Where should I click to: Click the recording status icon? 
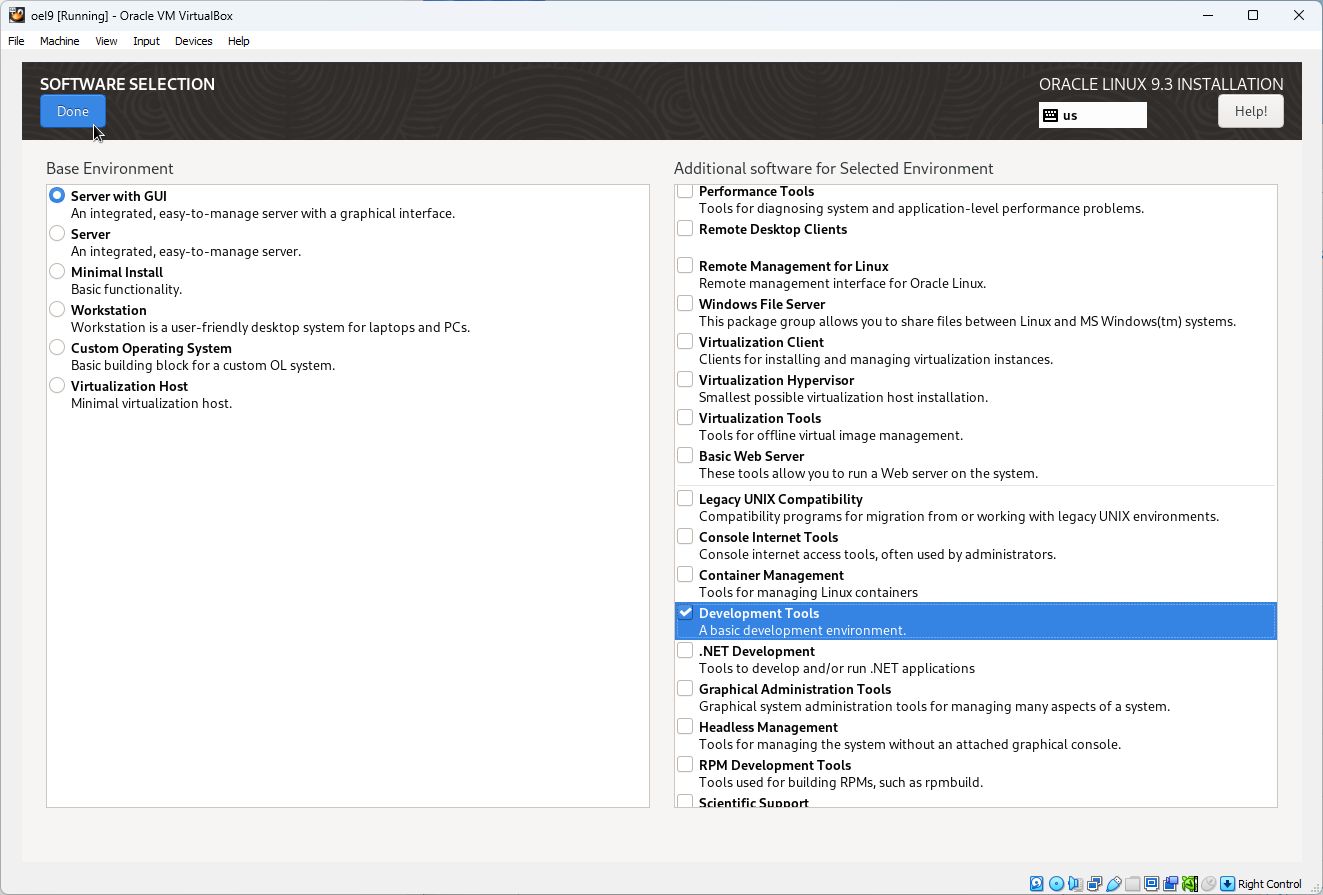[x=1170, y=884]
